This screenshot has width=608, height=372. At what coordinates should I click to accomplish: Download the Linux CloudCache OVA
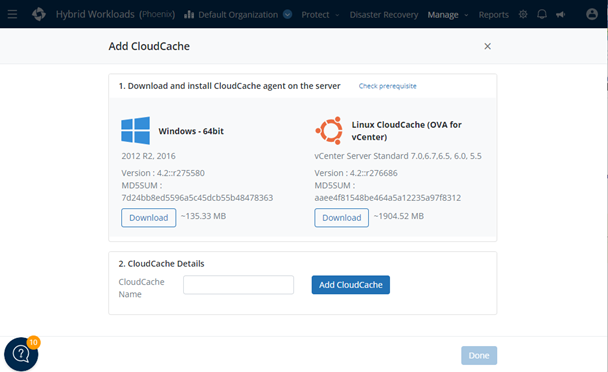pos(342,218)
